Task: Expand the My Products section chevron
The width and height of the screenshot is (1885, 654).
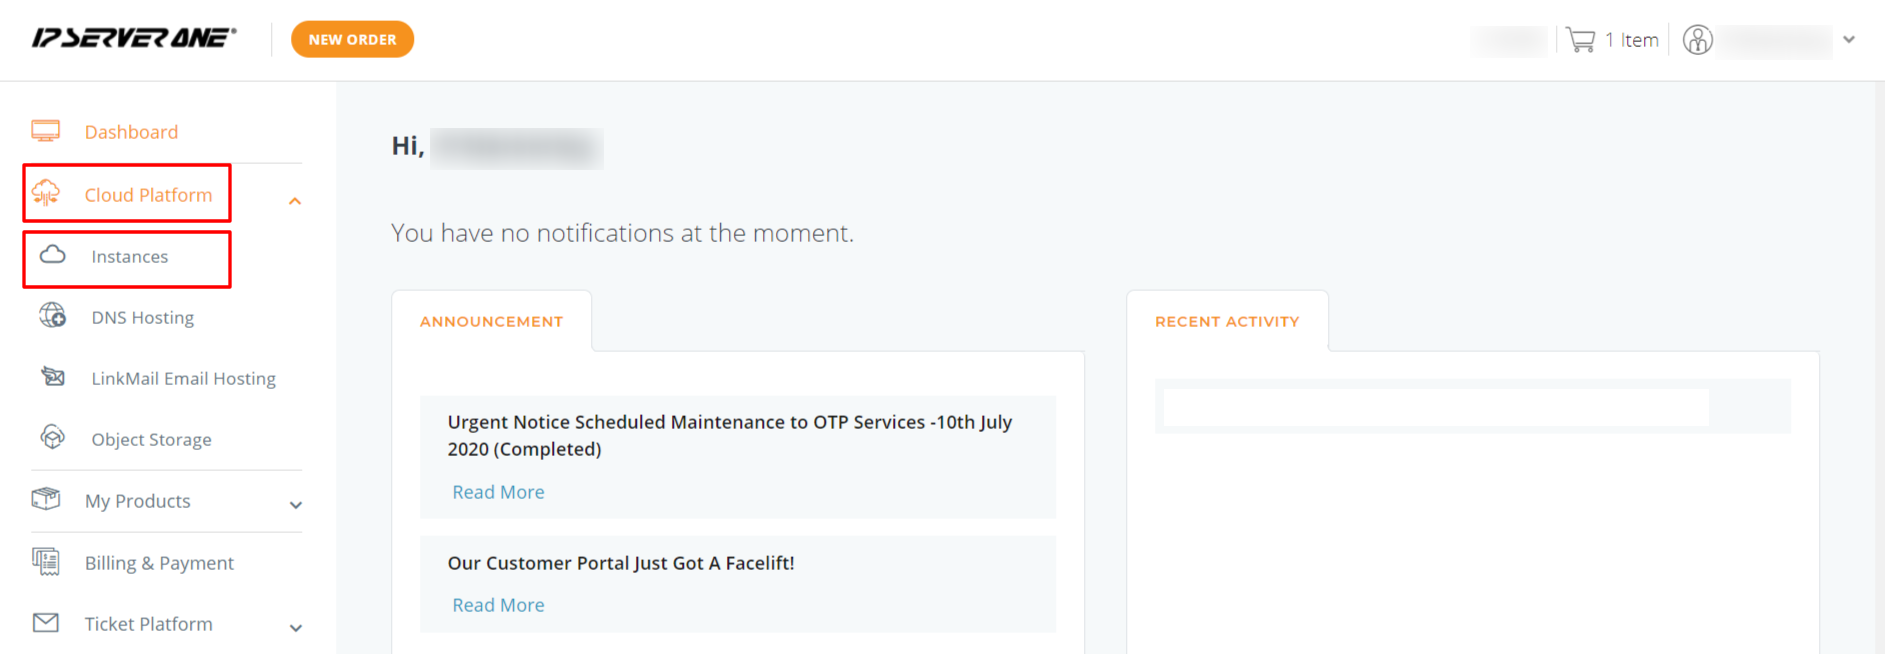Action: (296, 505)
